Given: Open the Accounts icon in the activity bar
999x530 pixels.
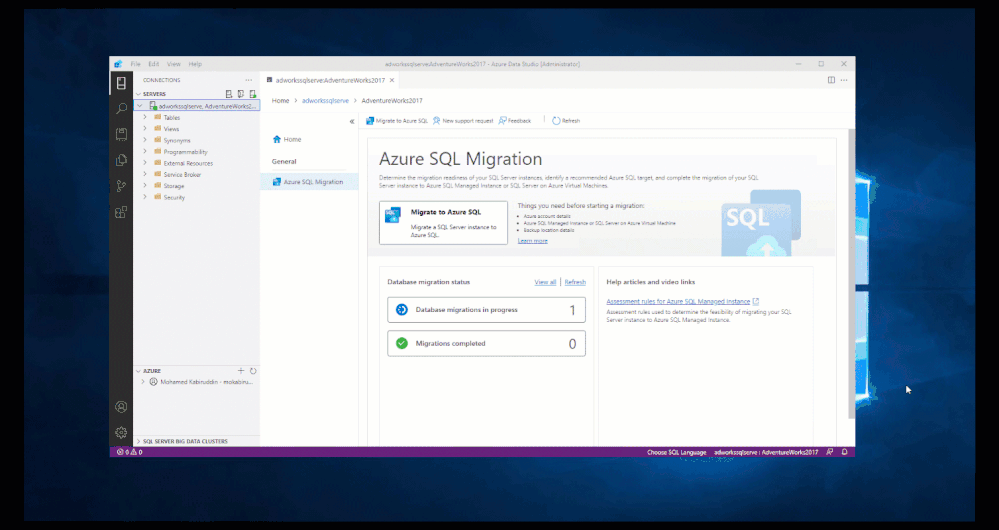Looking at the screenshot, I should [121, 406].
